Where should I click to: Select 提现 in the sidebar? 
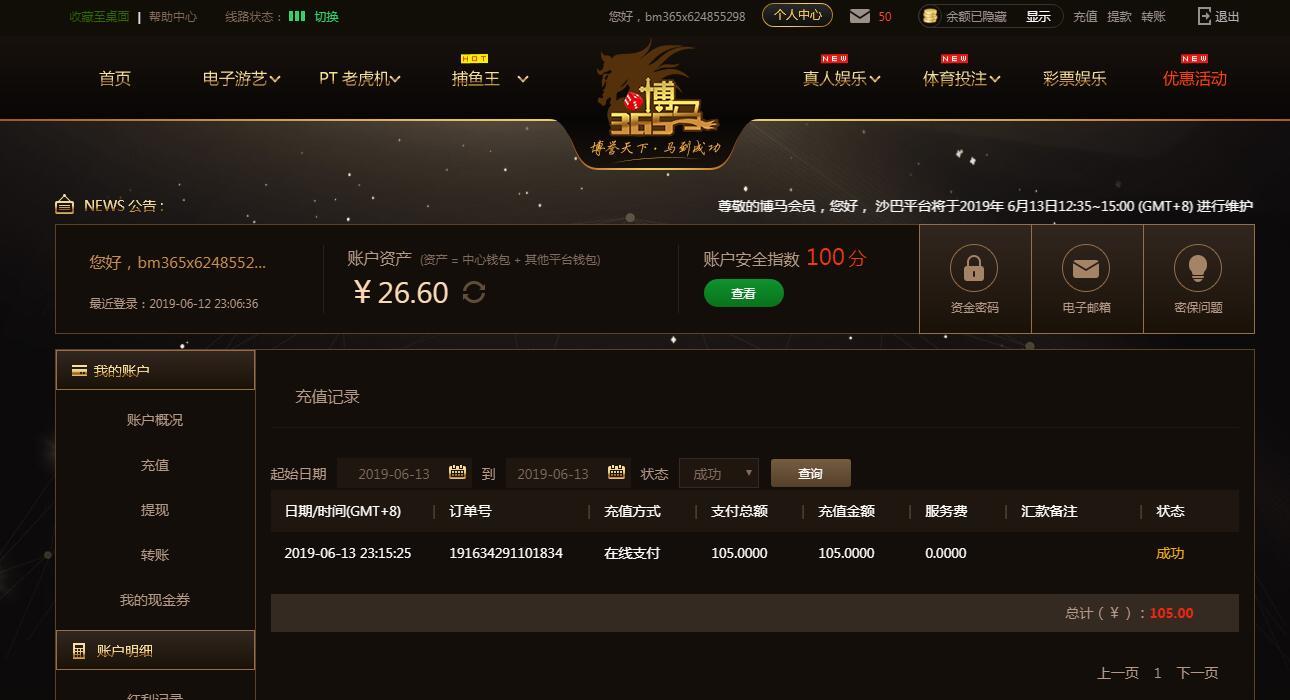tap(155, 510)
